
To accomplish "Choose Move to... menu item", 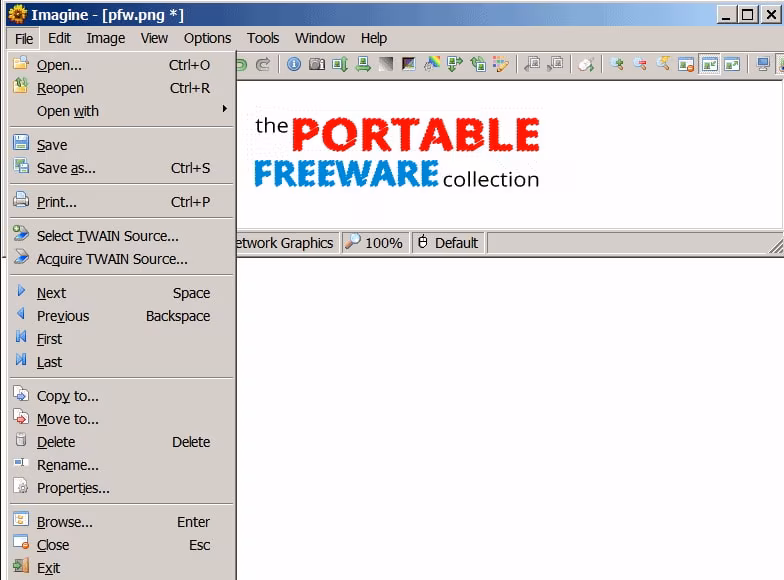I will coord(122,419).
